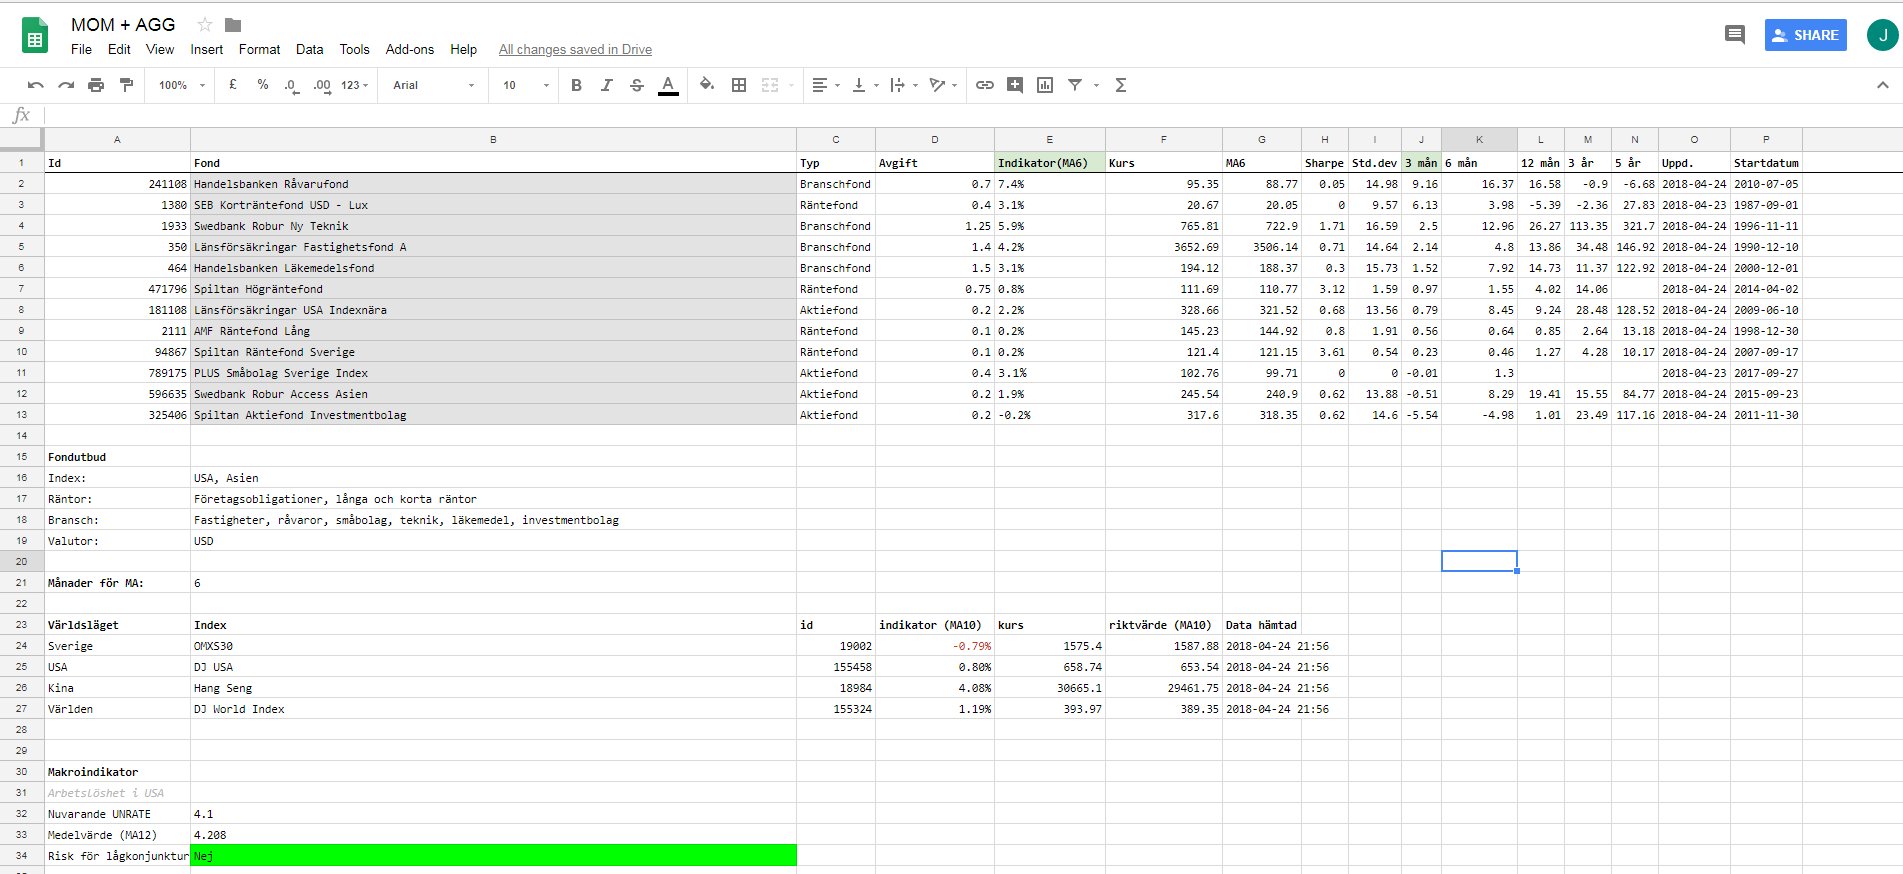Select the 'Handelsbanken Råvarufond' cell
Screen dimensions: 1903x874
click(493, 184)
